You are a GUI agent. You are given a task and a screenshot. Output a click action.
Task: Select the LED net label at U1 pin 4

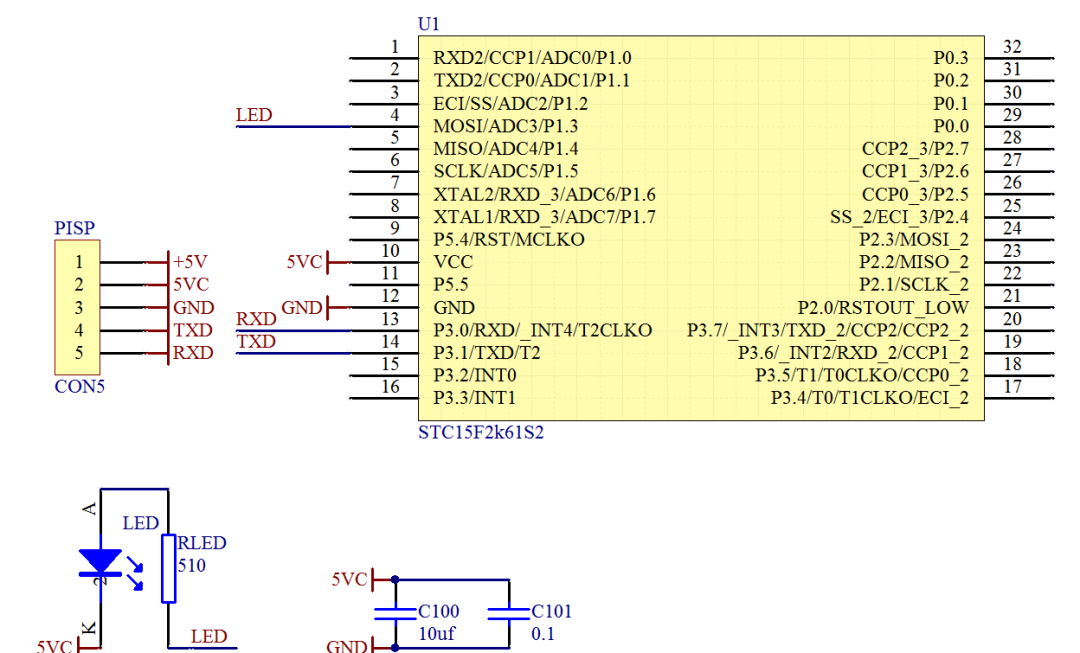coord(254,115)
